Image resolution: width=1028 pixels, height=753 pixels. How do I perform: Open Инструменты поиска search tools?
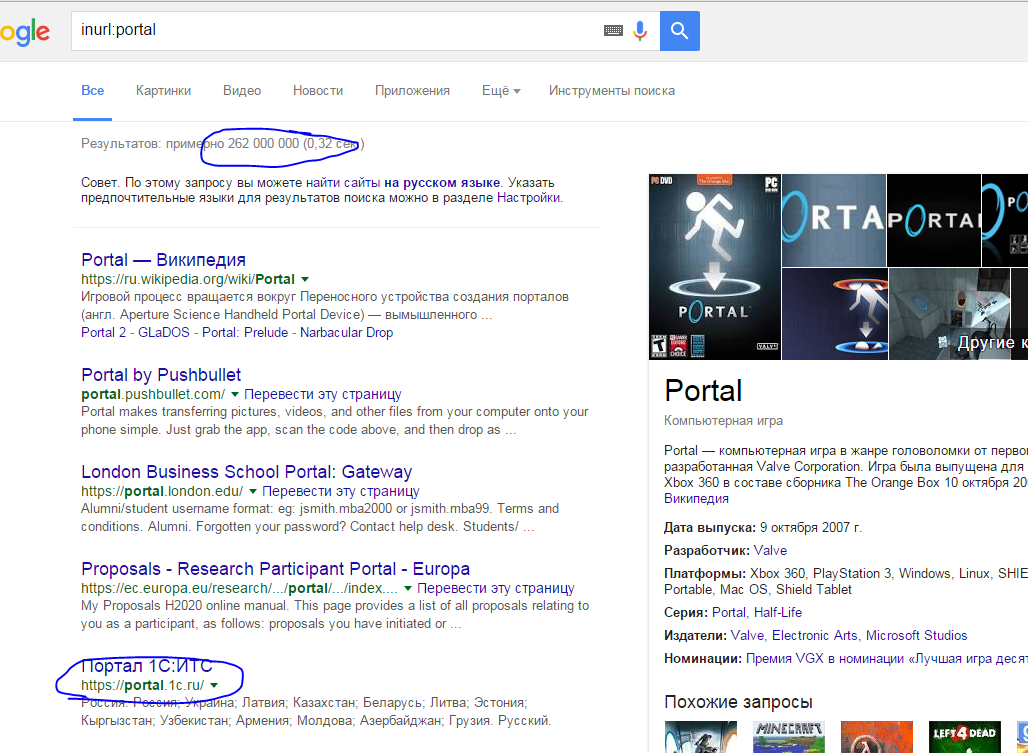[612, 90]
